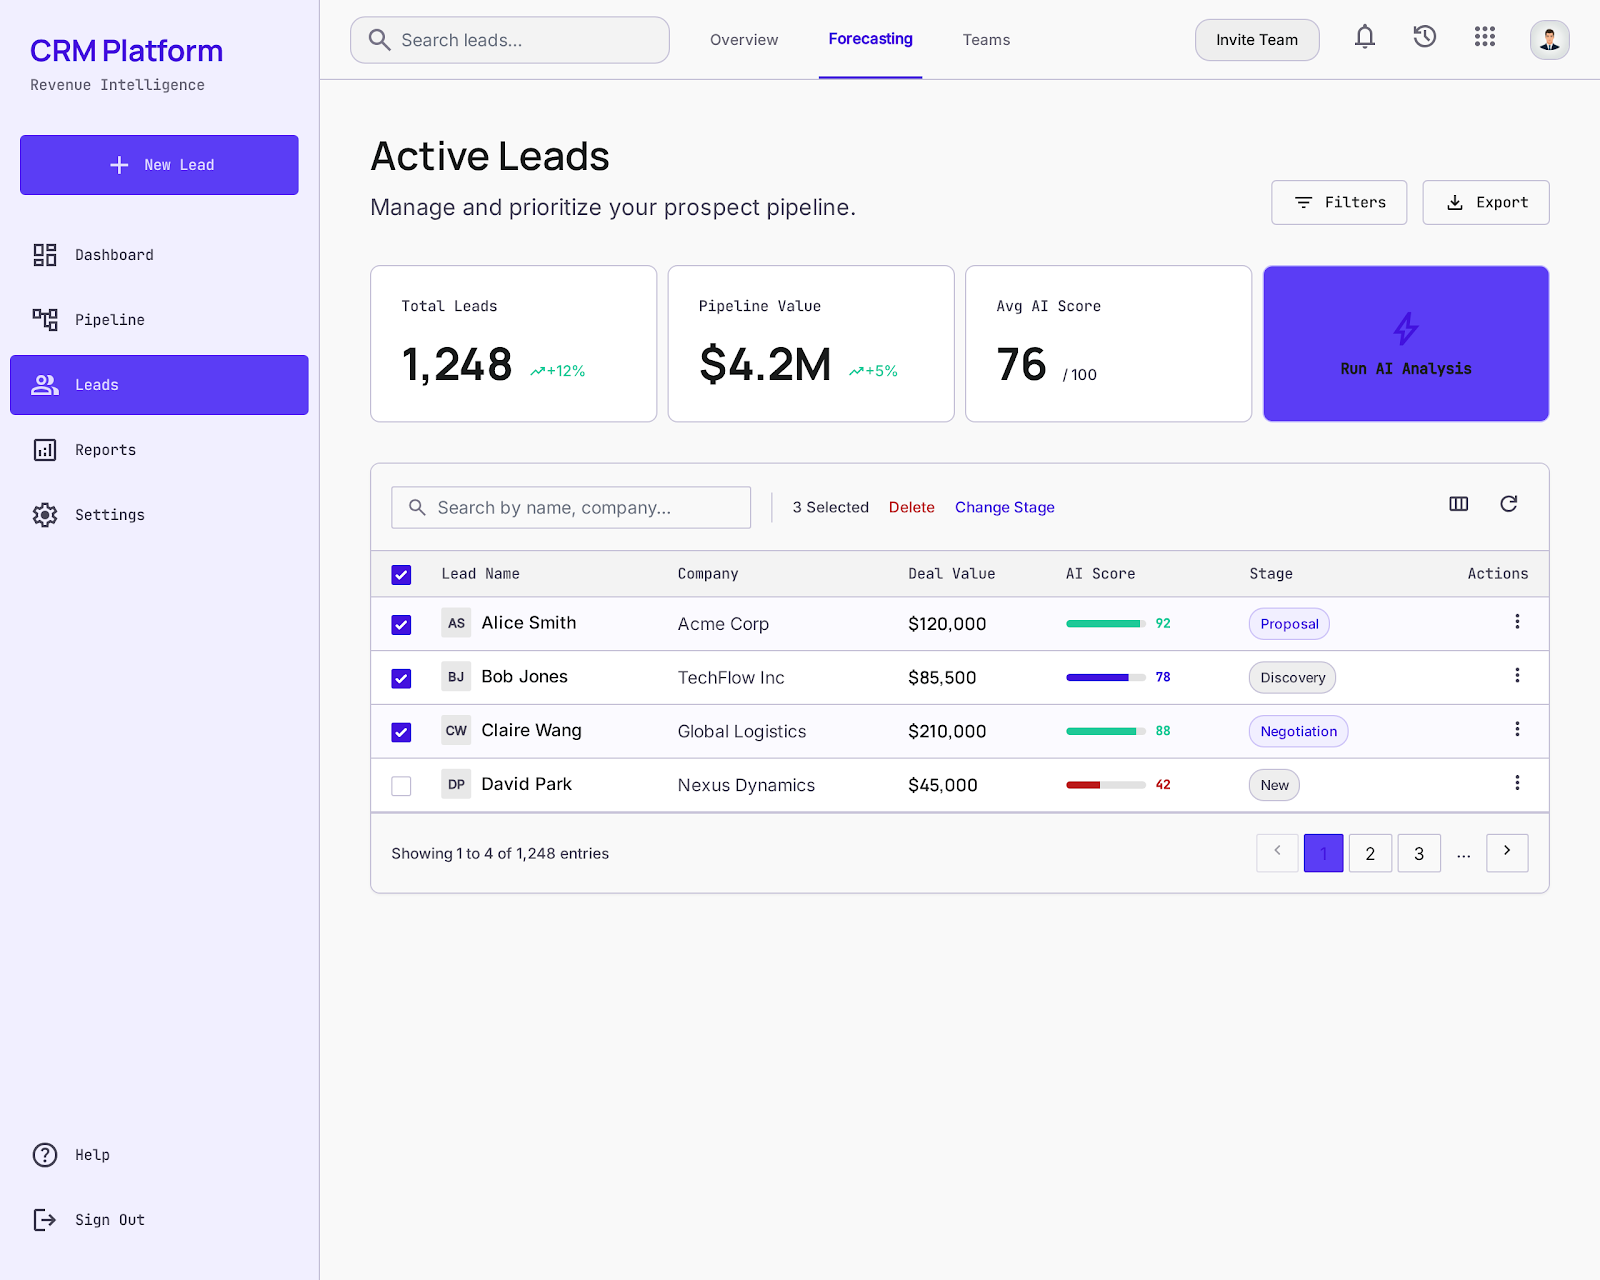Open actions menu for Claire Wang
The image size is (1600, 1280).
[x=1517, y=730]
